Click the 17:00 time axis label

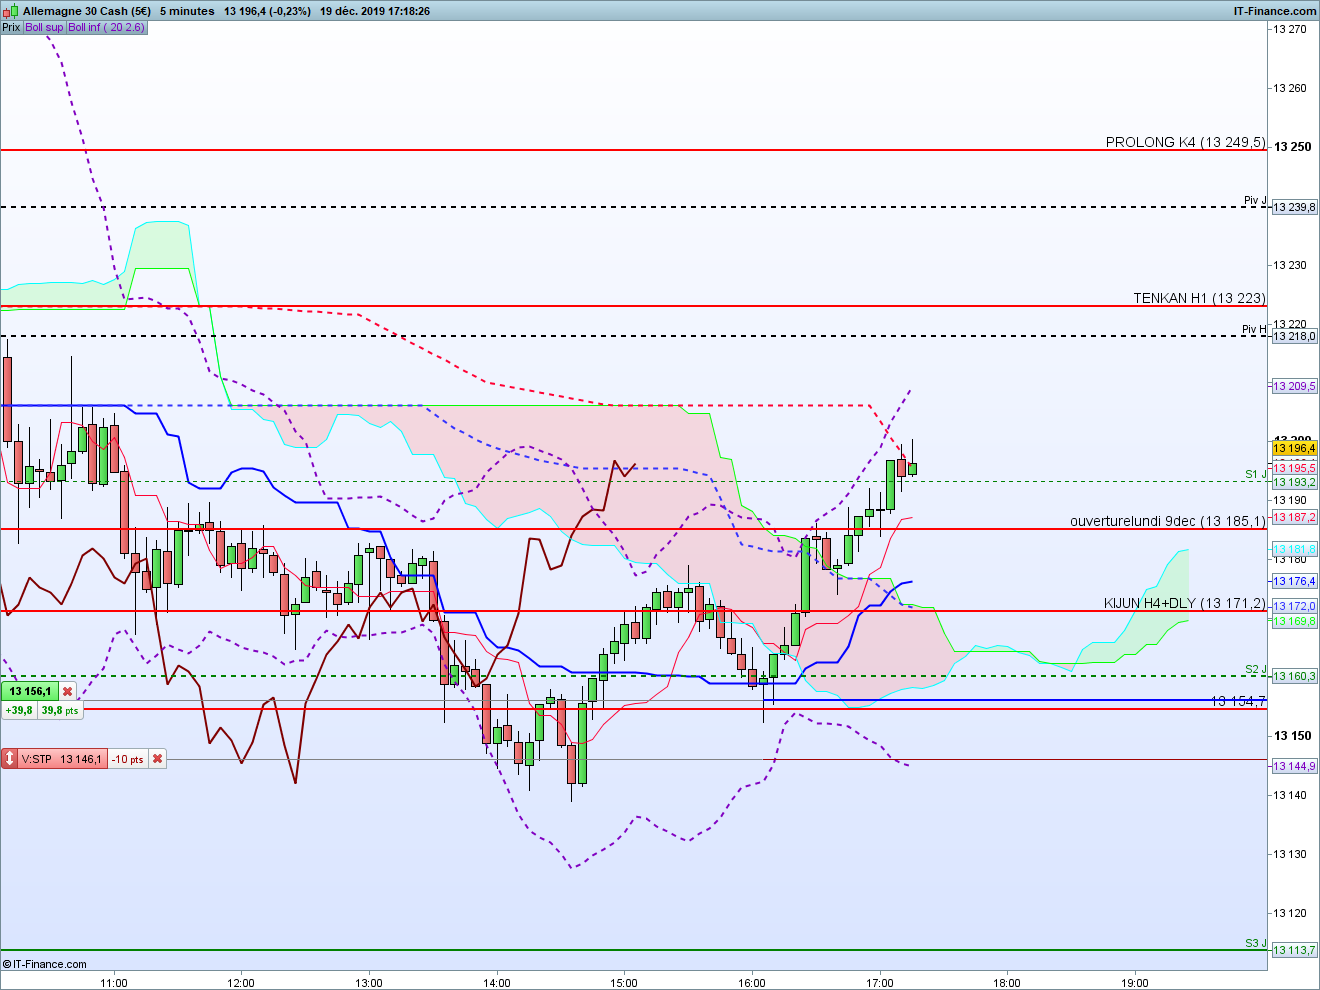point(880,982)
